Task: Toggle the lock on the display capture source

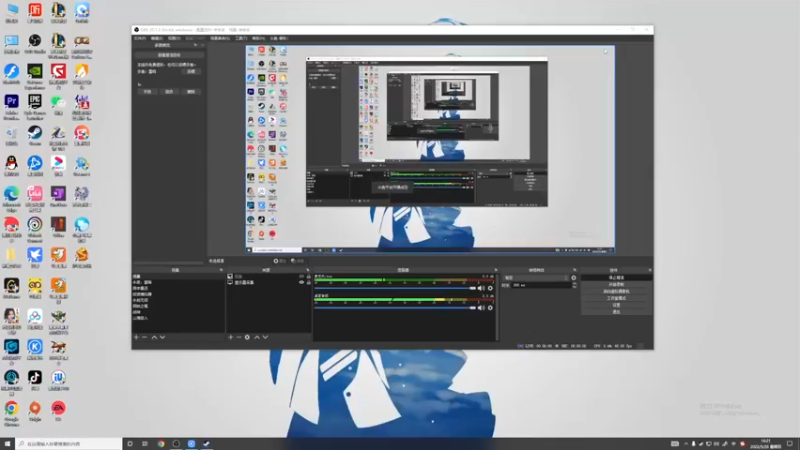Action: pyautogui.click(x=309, y=282)
